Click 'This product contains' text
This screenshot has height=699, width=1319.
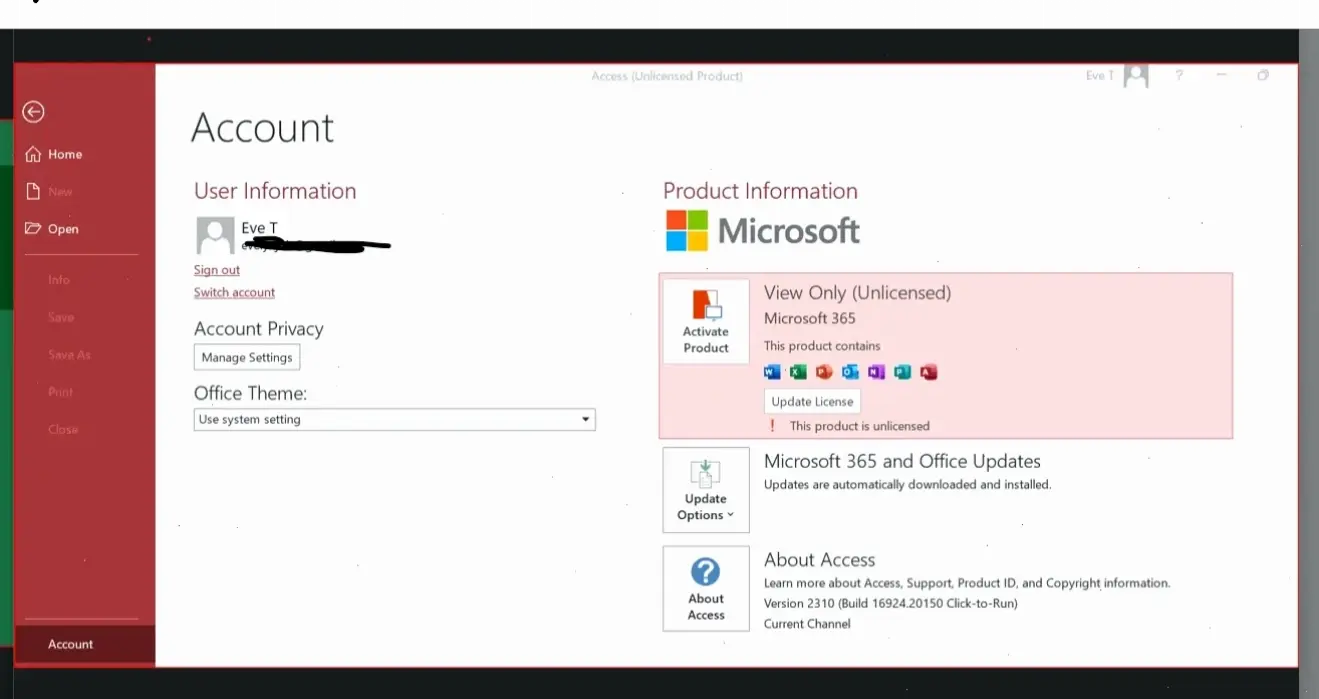point(822,346)
